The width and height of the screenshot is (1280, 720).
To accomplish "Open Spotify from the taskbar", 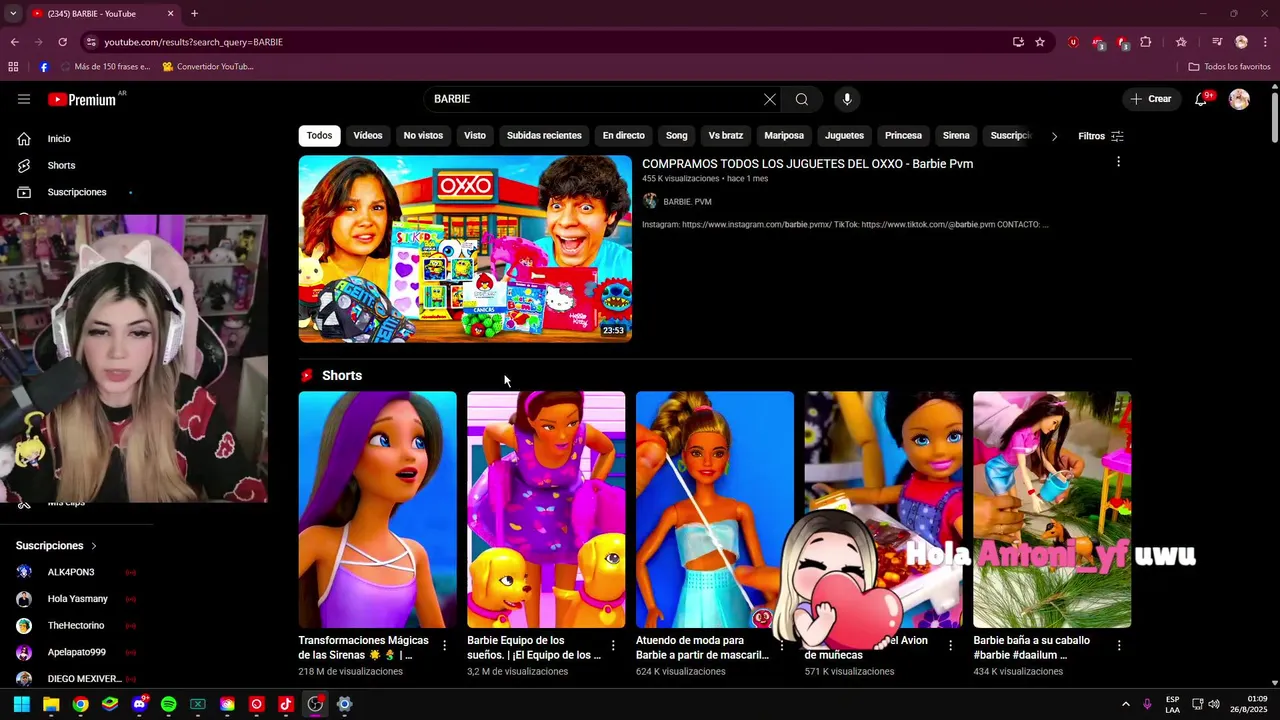I will click(168, 704).
